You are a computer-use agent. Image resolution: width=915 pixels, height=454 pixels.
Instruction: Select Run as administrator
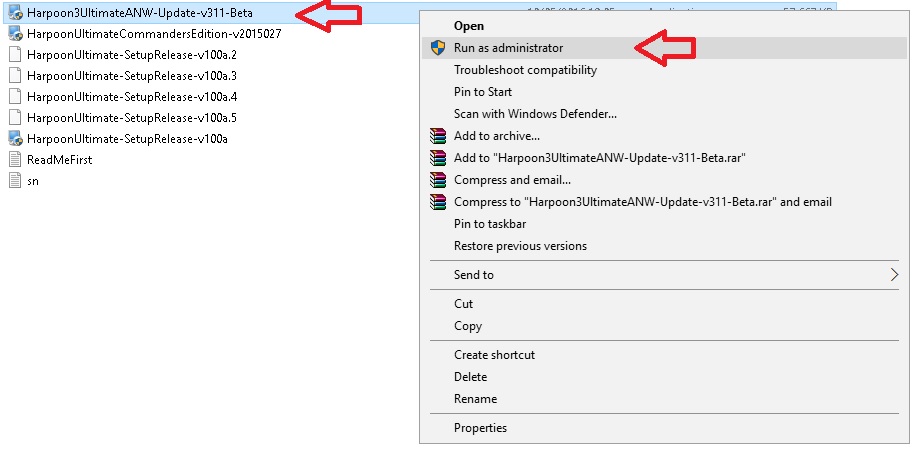click(x=508, y=48)
